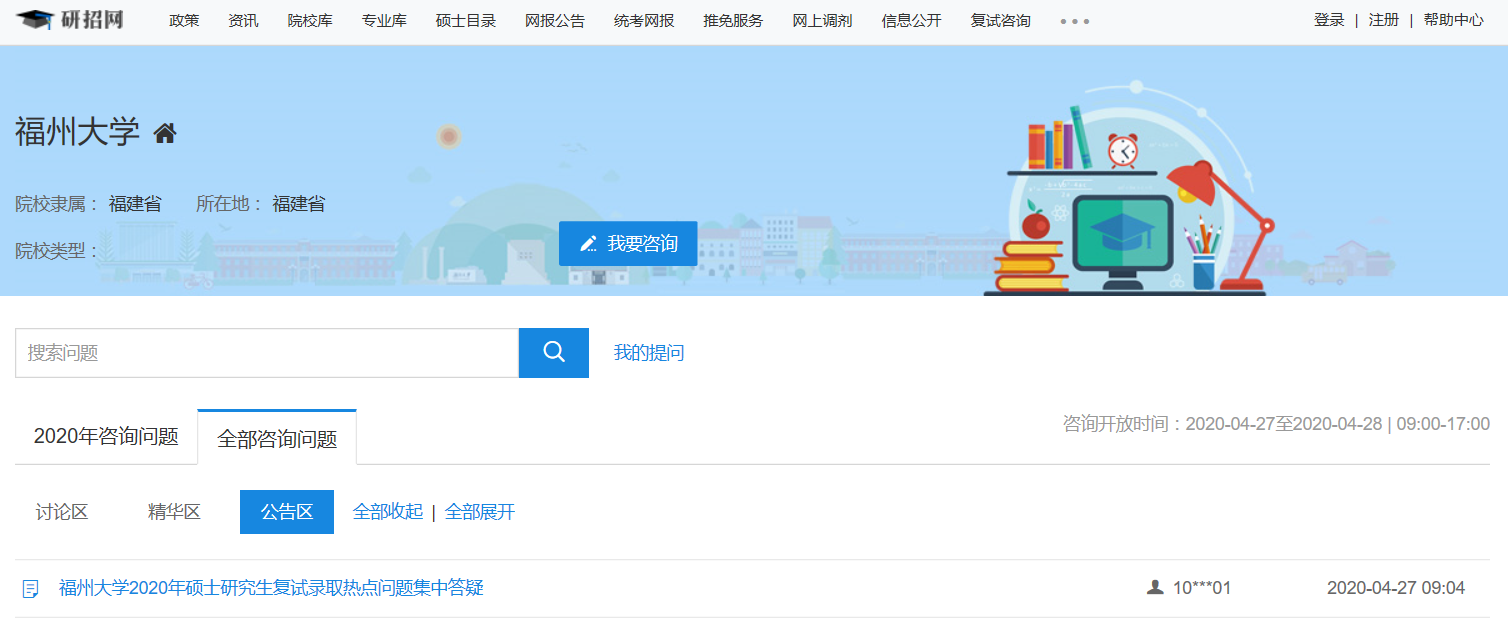This screenshot has width=1508, height=619.
Task: Switch to the 2020年咨询问题 tab
Action: pyautogui.click(x=106, y=437)
